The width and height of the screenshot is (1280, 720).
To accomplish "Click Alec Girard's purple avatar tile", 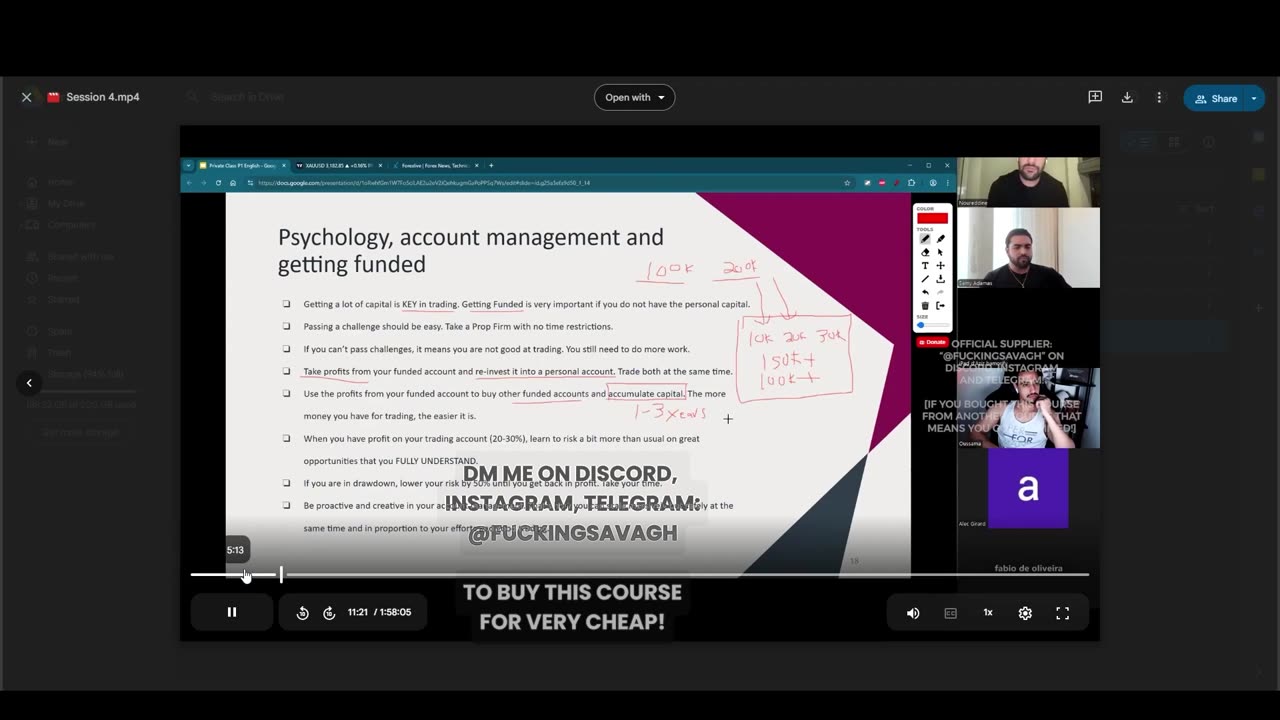I will (1028, 488).
